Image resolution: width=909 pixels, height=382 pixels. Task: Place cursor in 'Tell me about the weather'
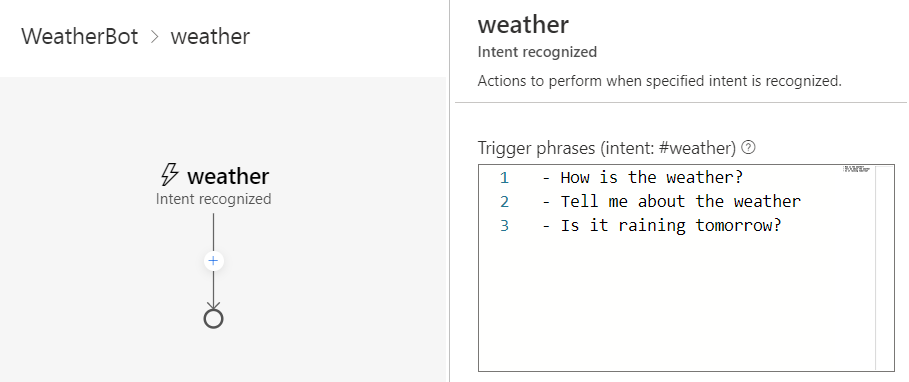tap(671, 202)
